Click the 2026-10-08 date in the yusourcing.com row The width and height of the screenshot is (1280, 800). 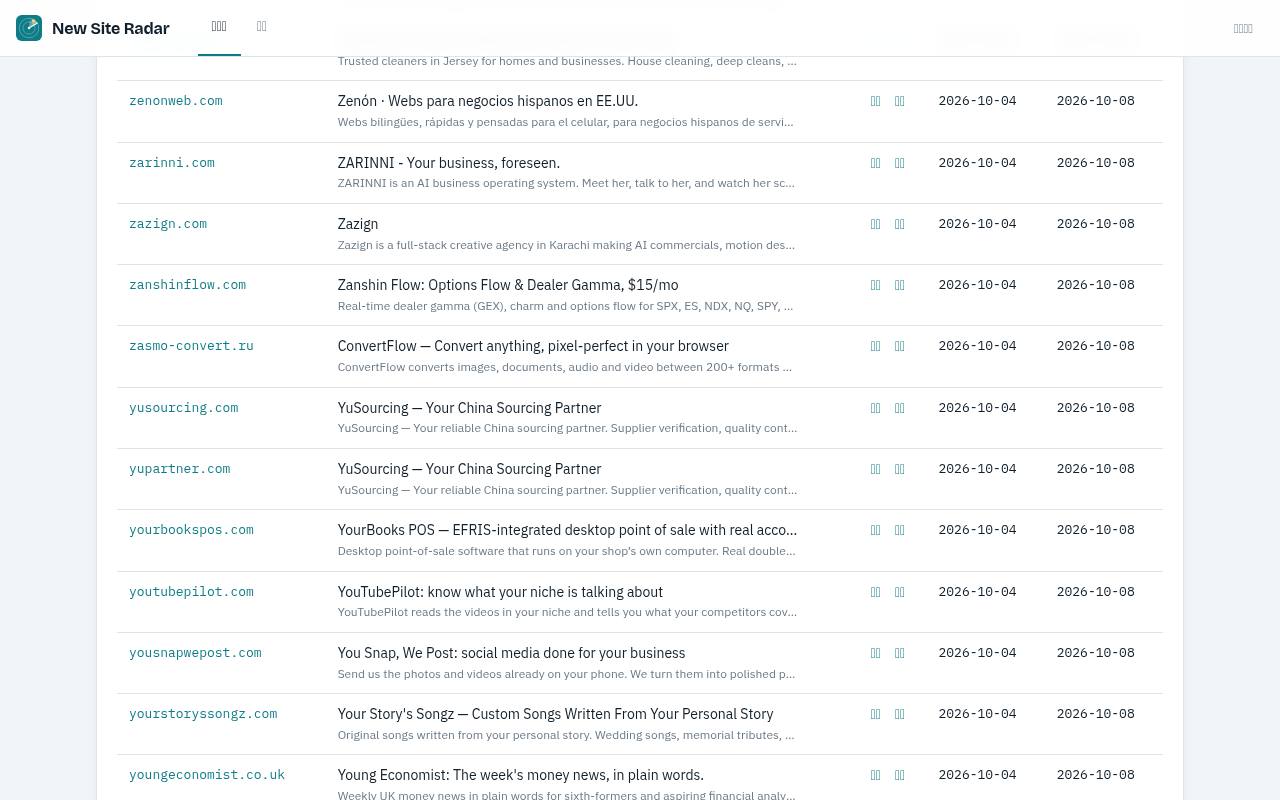click(1096, 408)
